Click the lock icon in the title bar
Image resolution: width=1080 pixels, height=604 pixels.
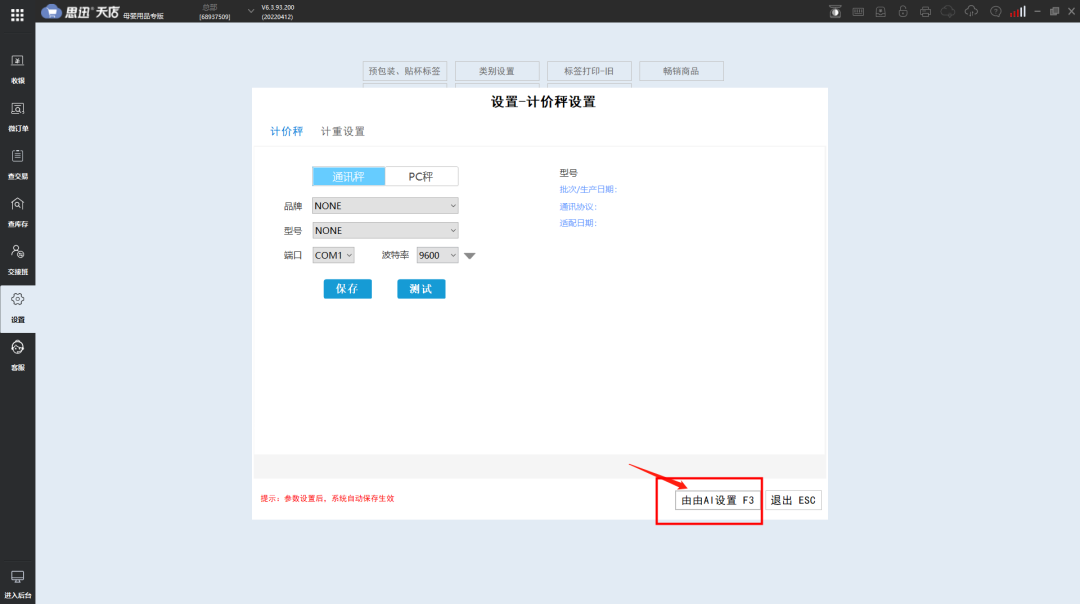903,11
